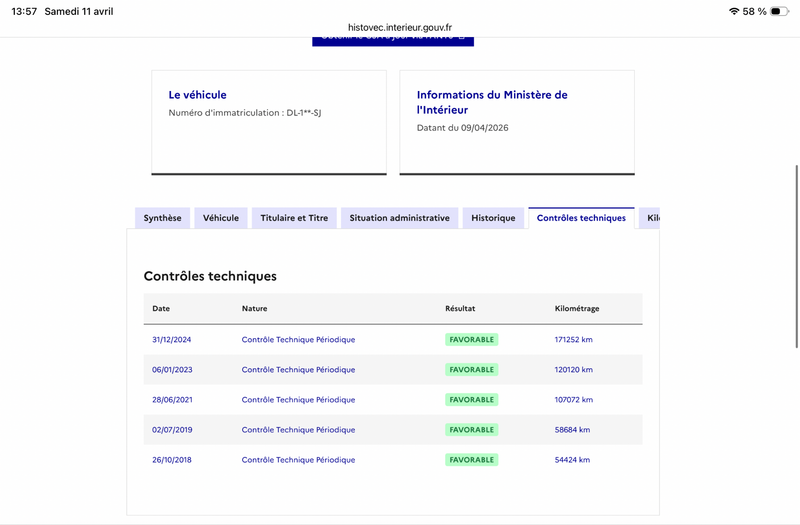
Task: Click the Datant du 09/04/2026 text
Action: click(462, 128)
